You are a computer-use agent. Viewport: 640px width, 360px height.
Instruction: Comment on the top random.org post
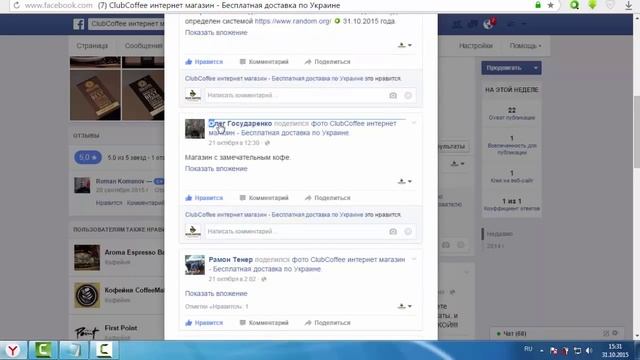[264, 62]
